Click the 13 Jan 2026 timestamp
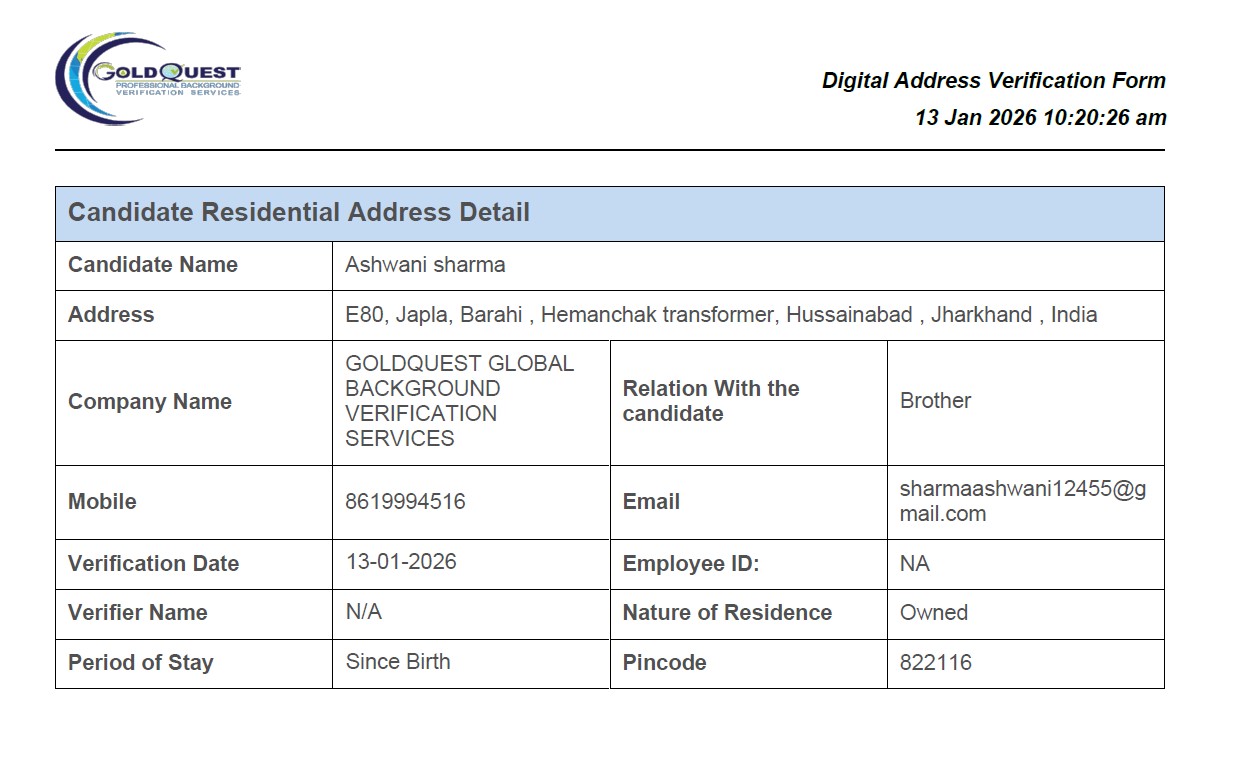This screenshot has width=1234, height=784. (x=1040, y=118)
